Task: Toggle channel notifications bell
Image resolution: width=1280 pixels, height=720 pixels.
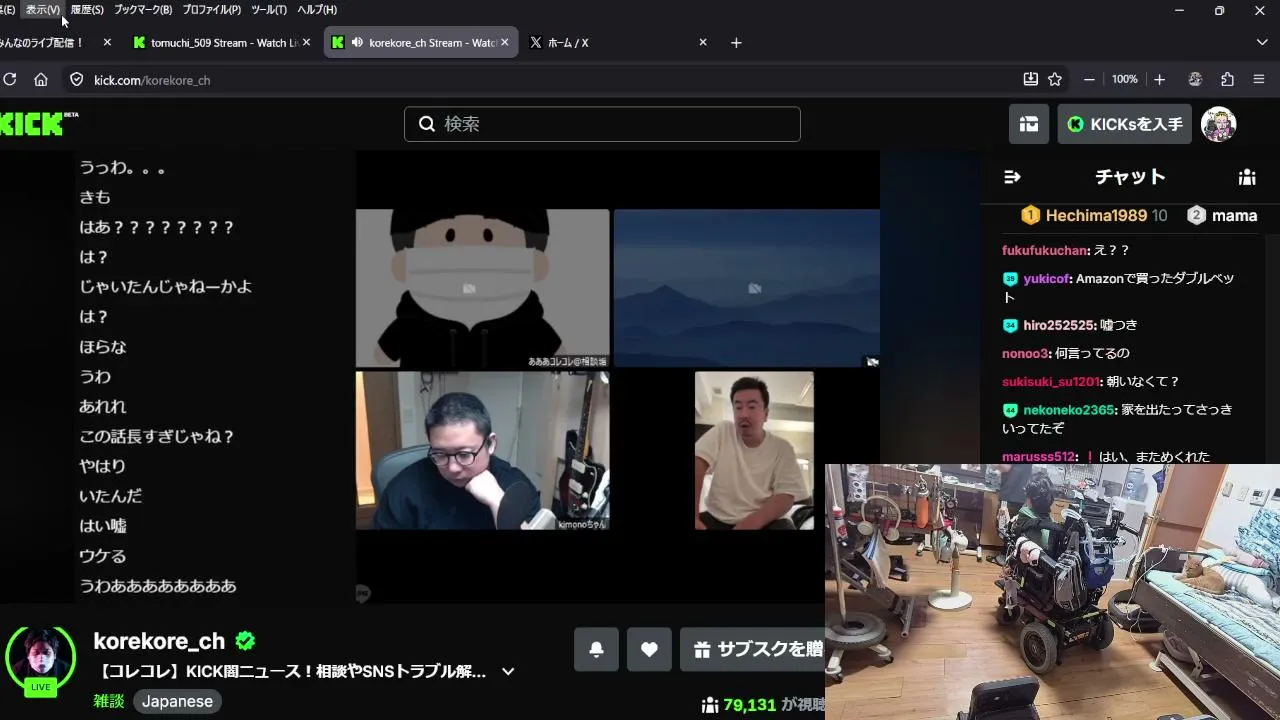Action: coord(596,650)
